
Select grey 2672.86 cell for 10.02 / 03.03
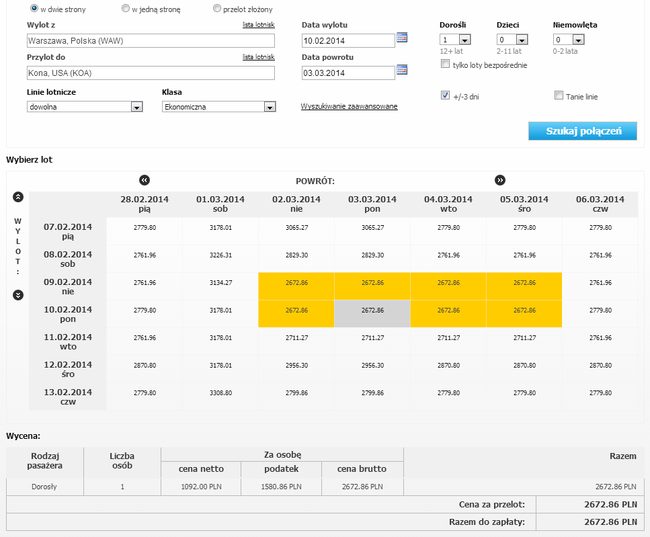[372, 313]
